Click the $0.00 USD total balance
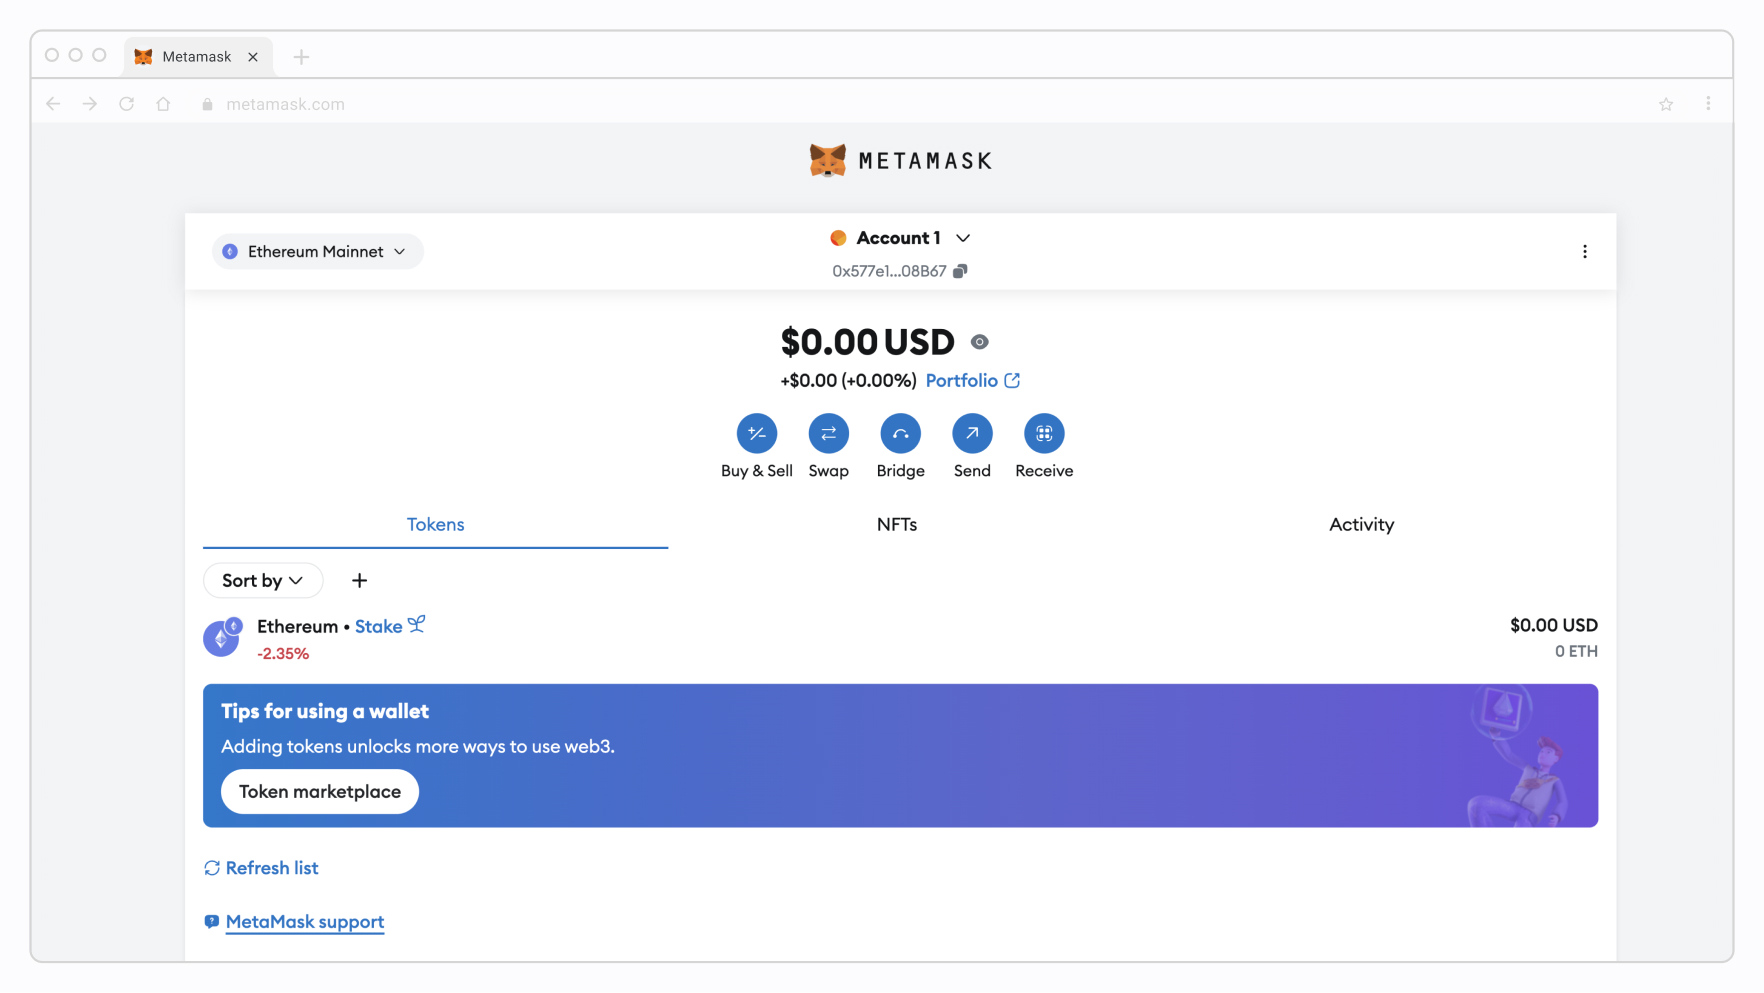Screen dimensions: 1764x993 (x=868, y=342)
